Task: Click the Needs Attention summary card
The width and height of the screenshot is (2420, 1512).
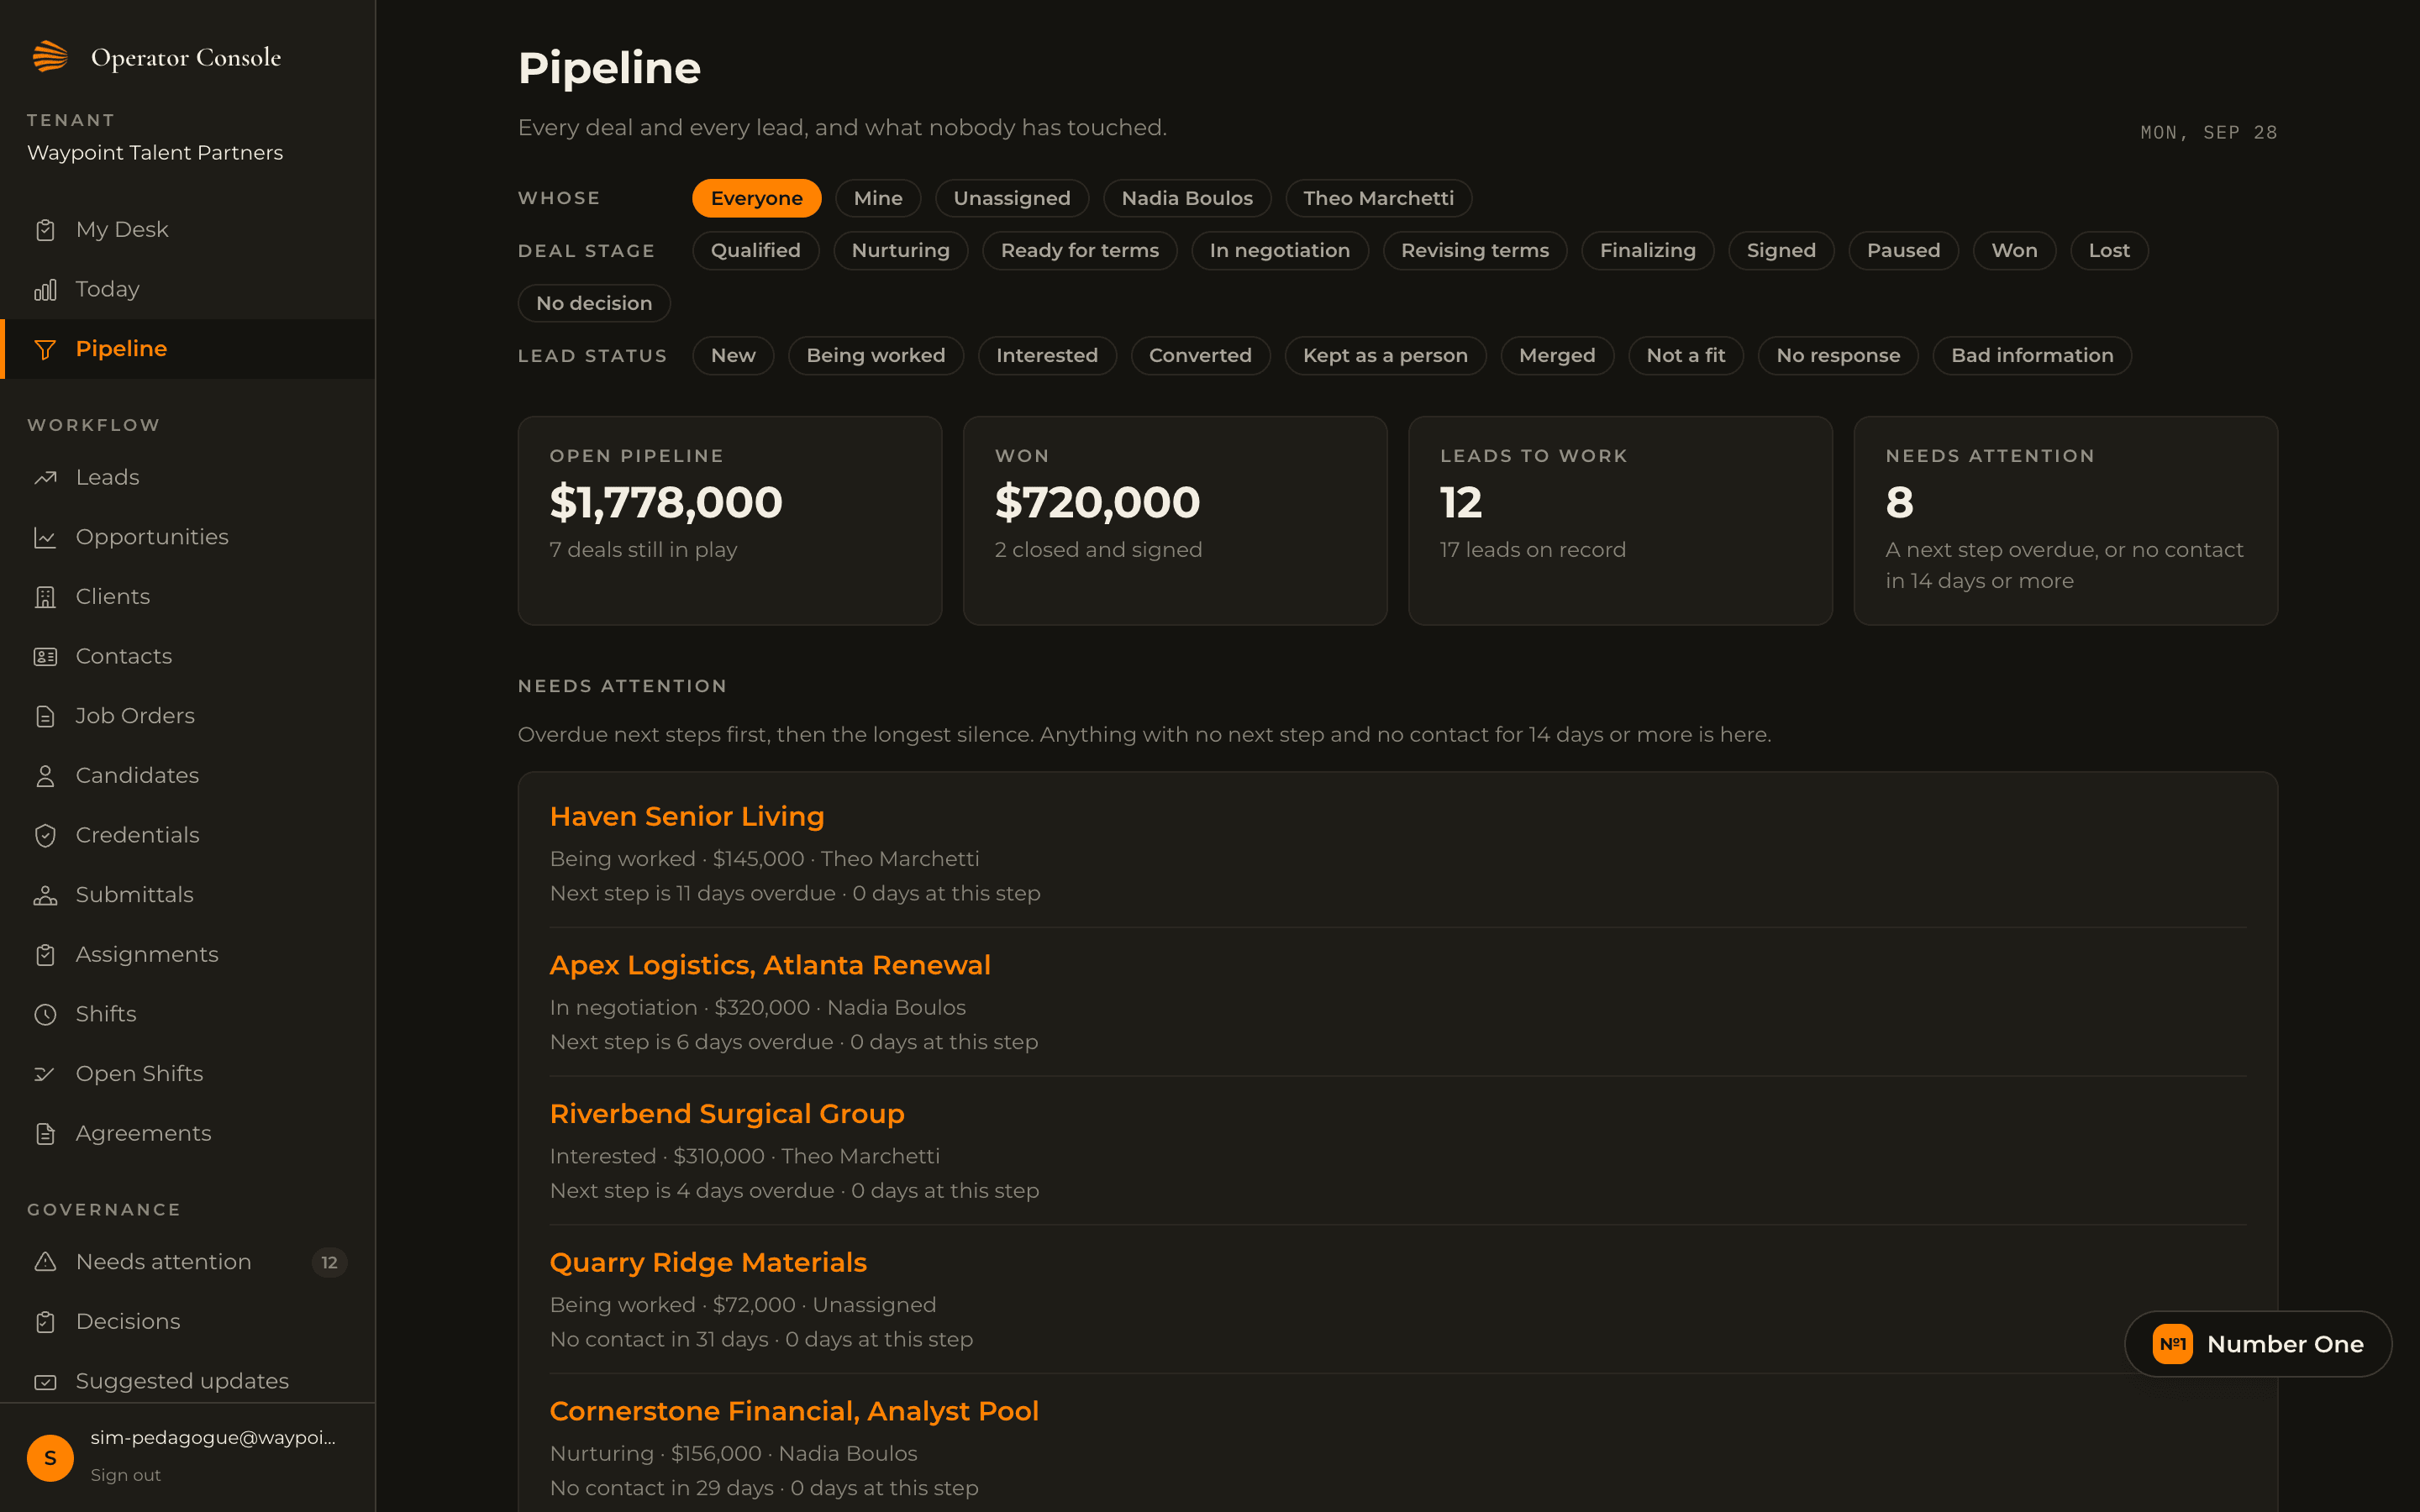Action: point(2065,521)
